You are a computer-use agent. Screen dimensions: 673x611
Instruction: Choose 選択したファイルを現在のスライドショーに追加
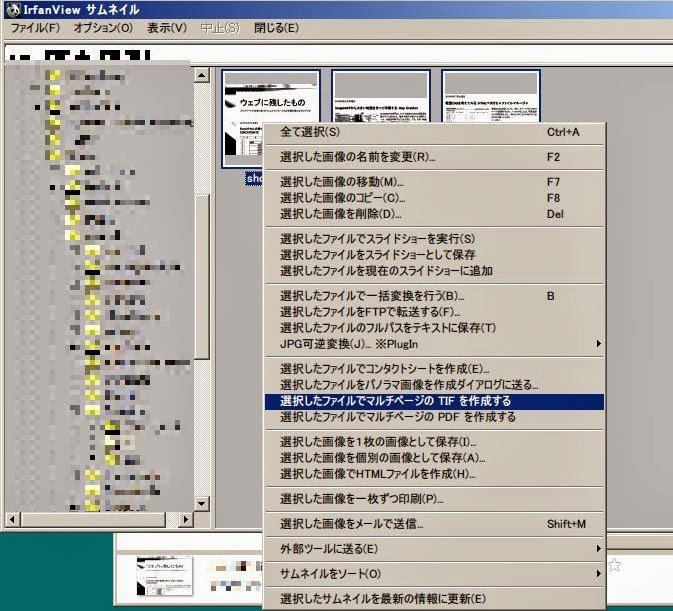(434, 271)
